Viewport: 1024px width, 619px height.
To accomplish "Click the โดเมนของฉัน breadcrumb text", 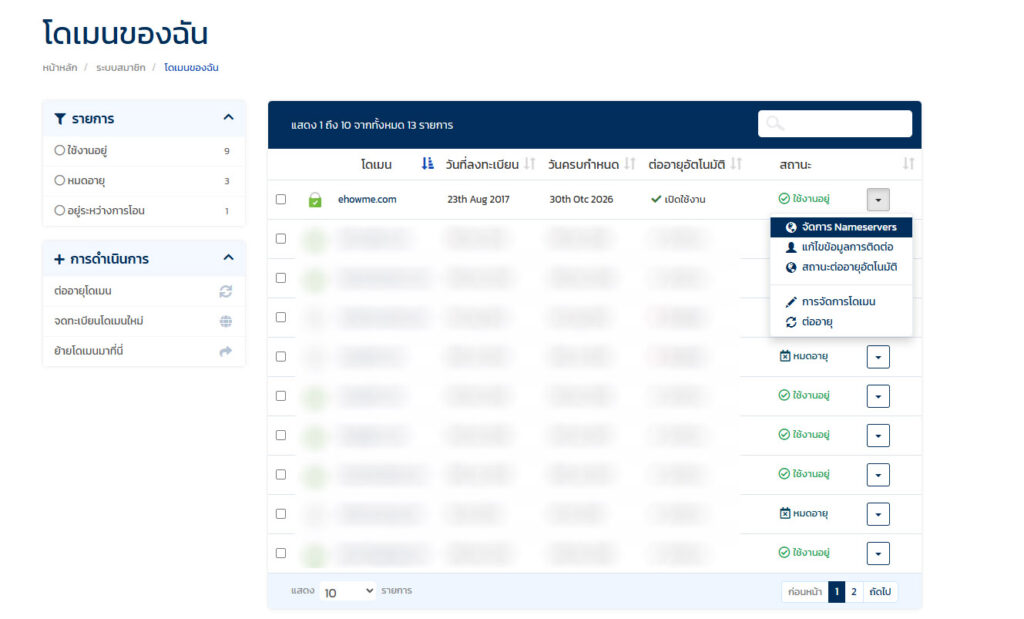I will click(191, 68).
